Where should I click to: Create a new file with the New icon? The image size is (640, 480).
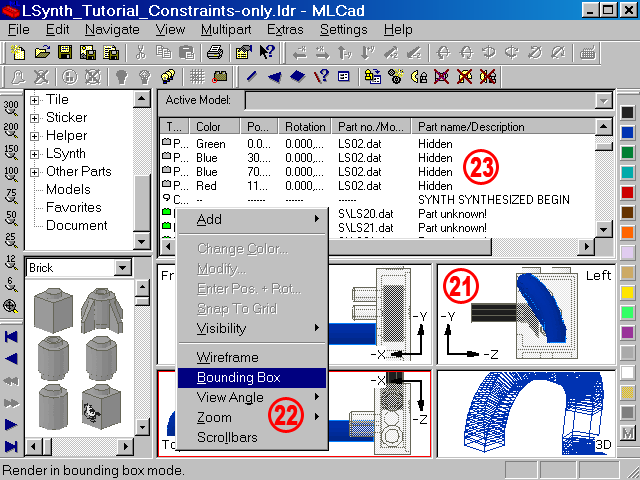click(18, 52)
